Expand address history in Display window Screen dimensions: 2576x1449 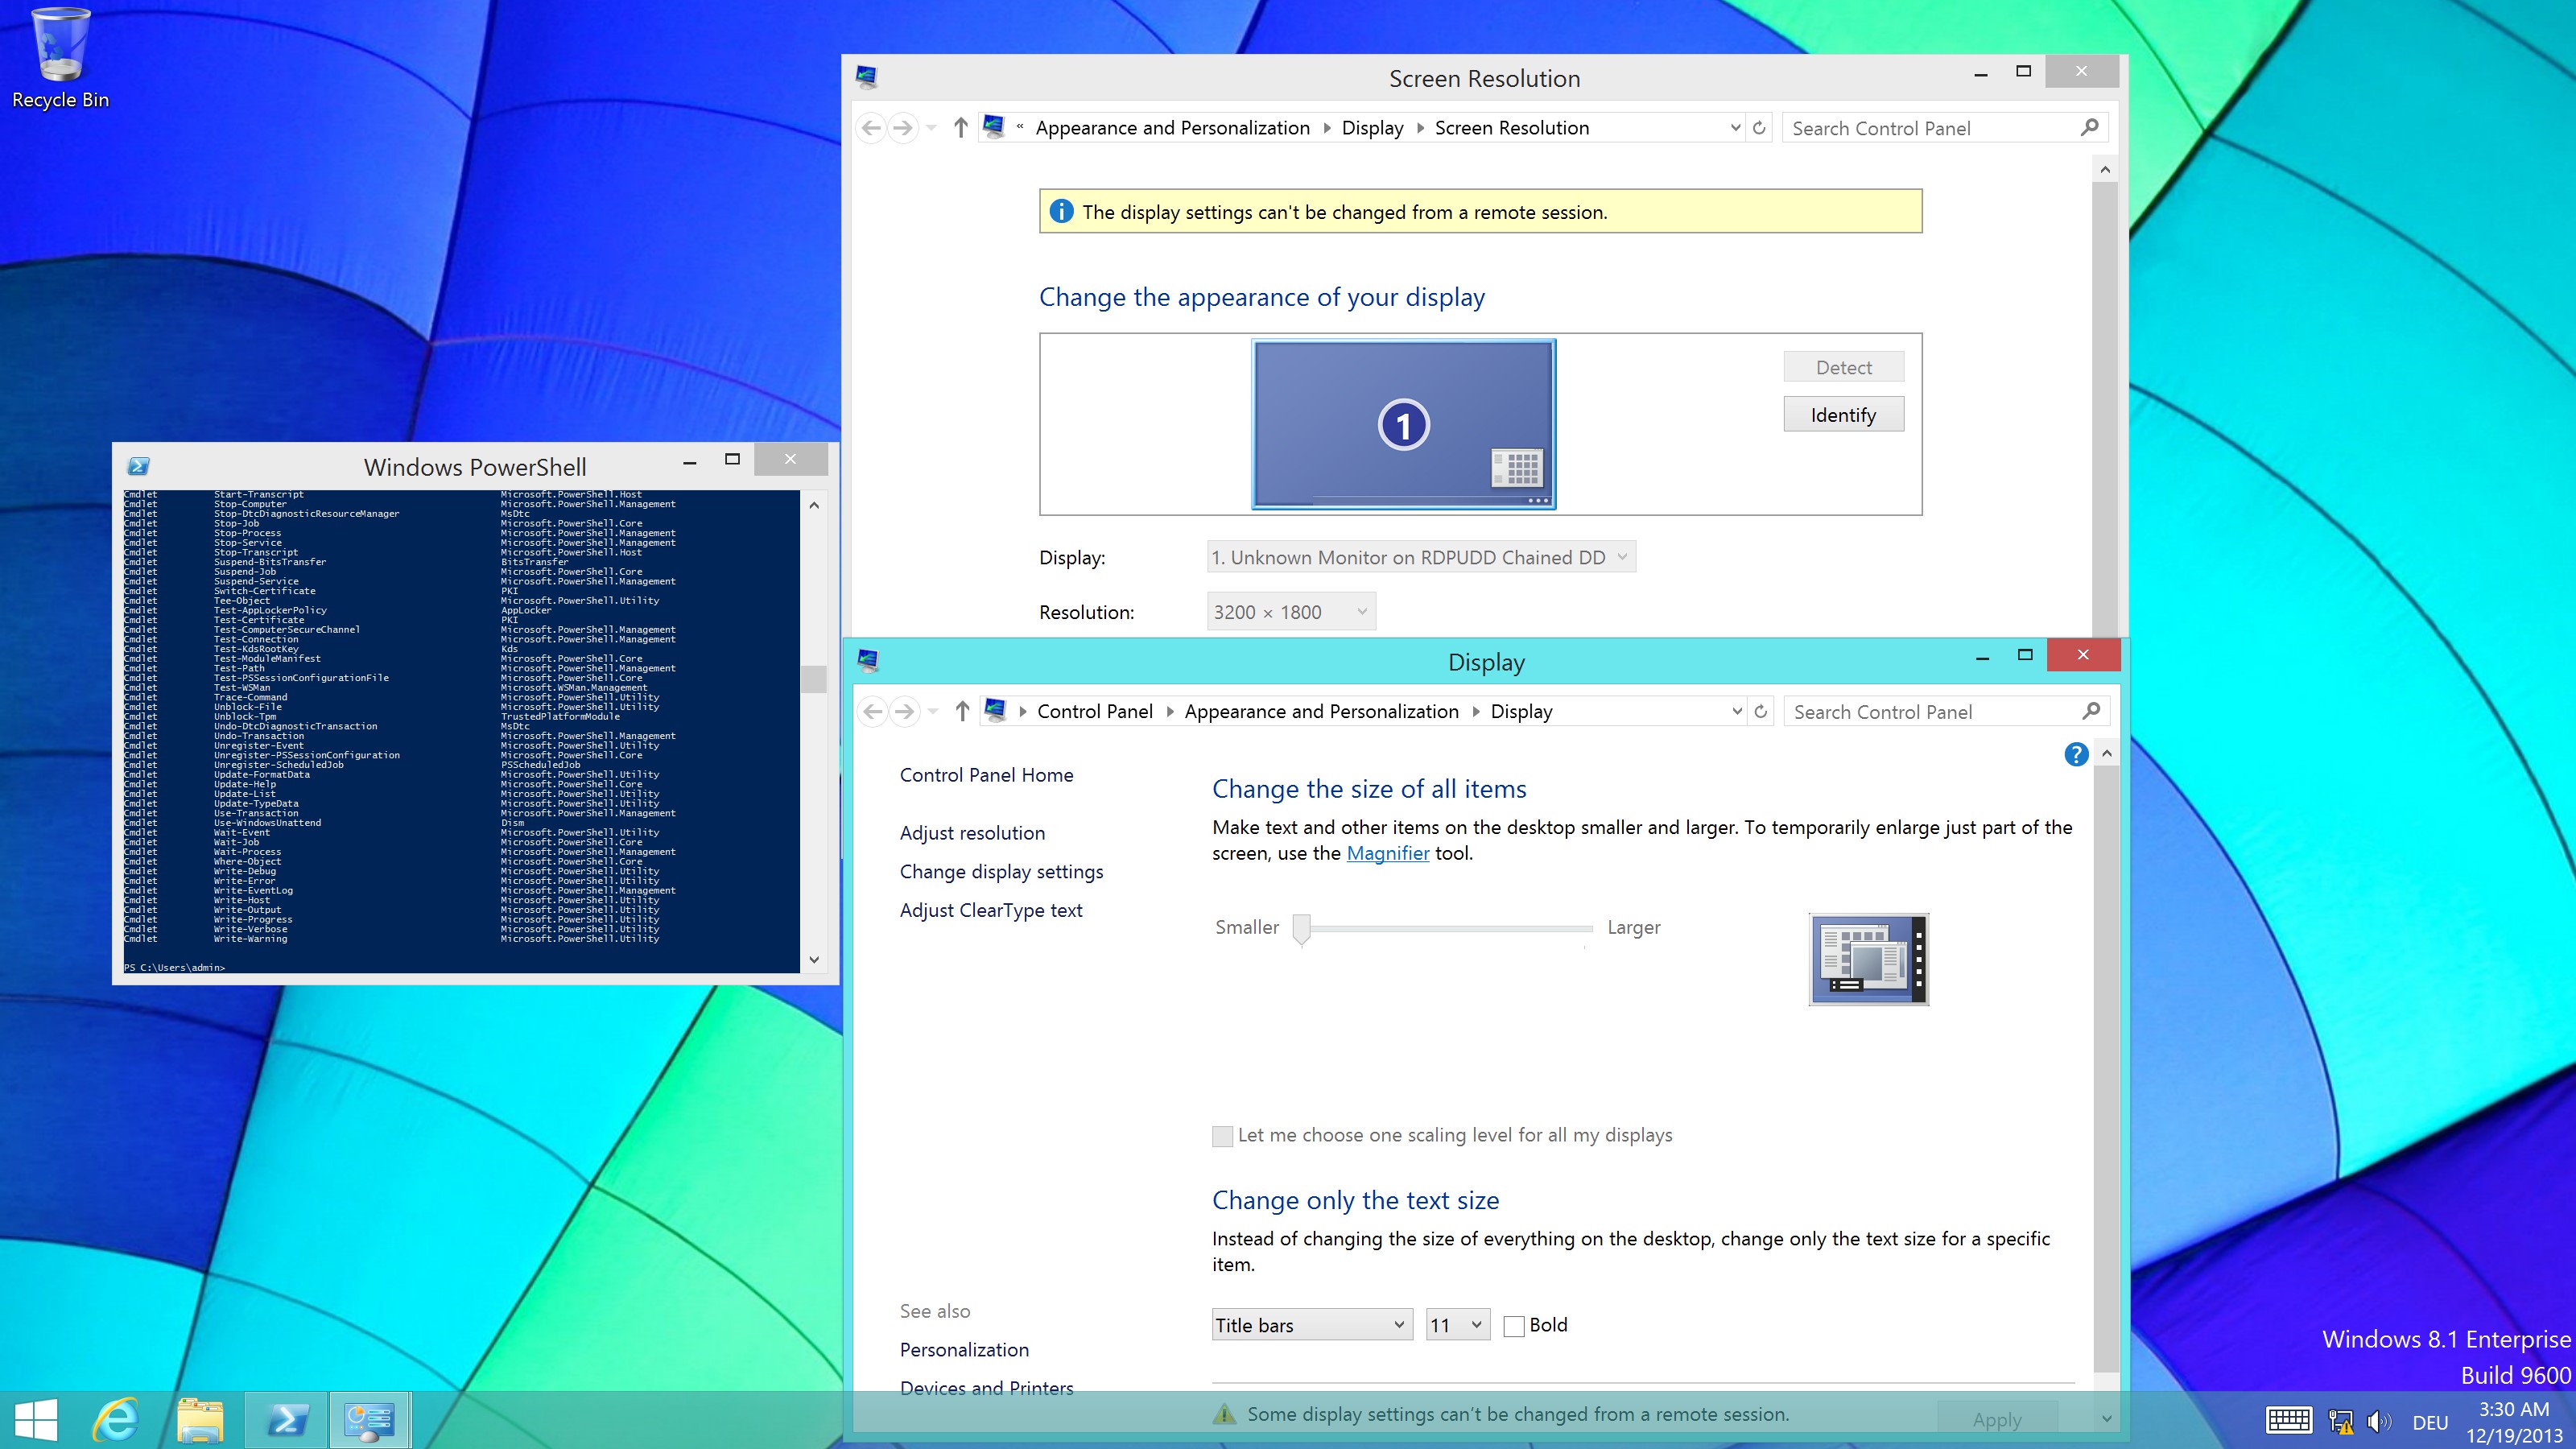(x=1737, y=711)
